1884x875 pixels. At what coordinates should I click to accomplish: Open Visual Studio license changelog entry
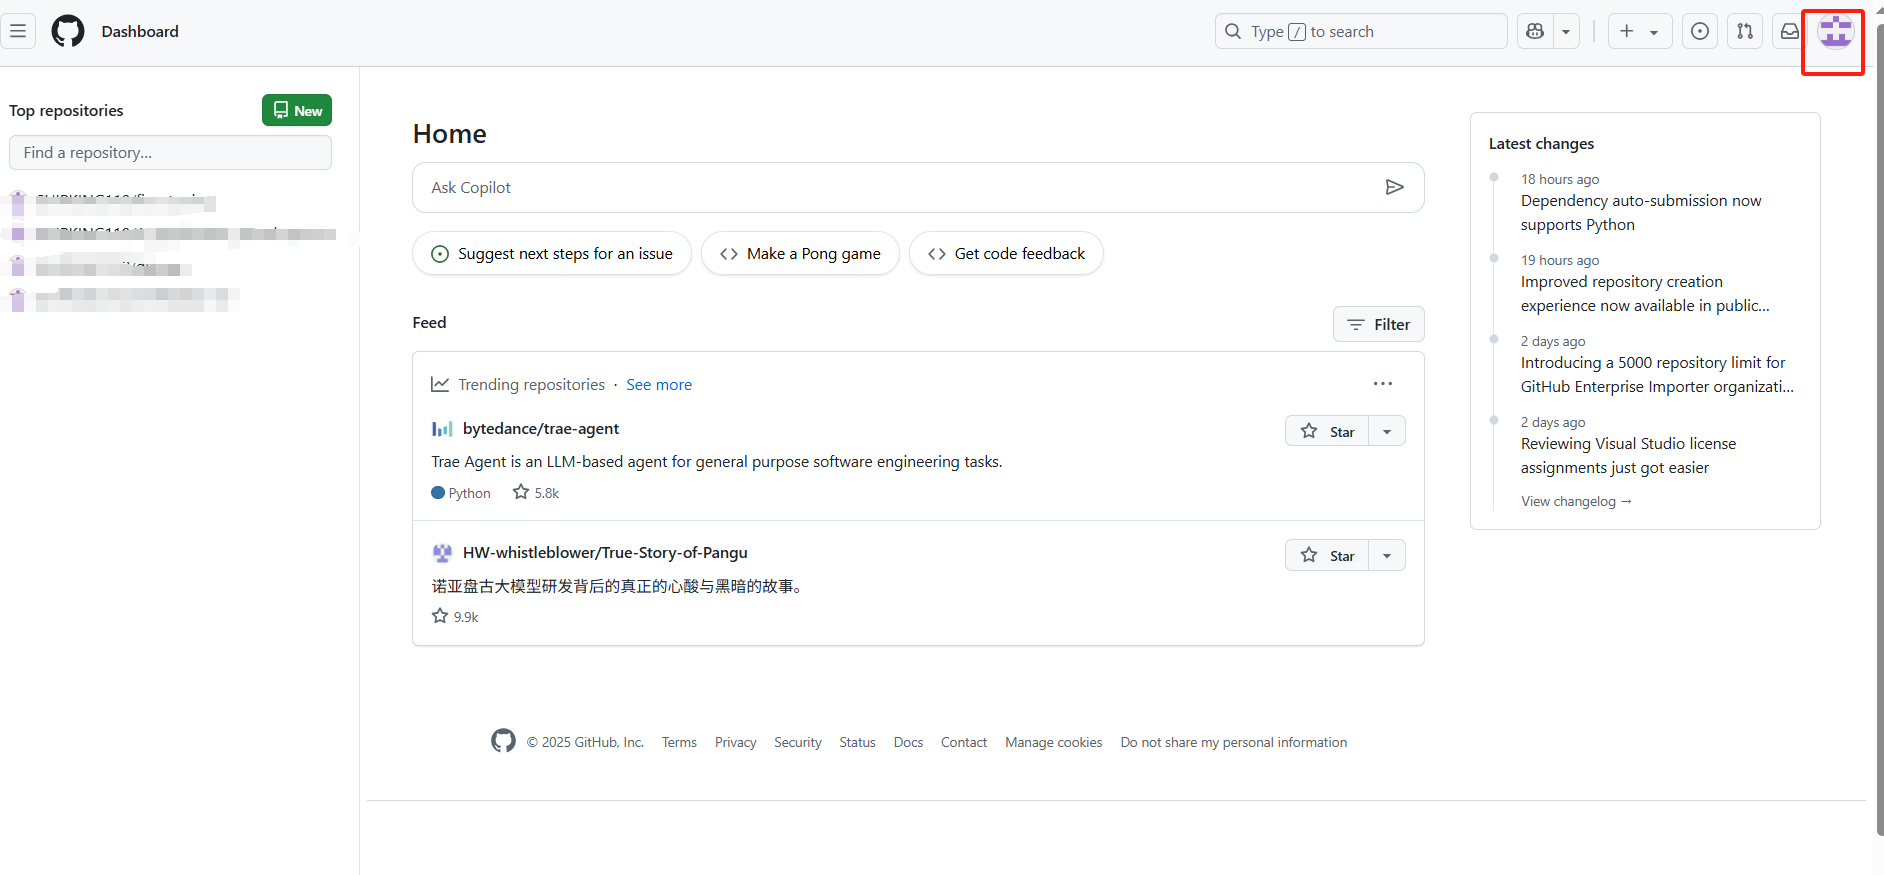1628,456
